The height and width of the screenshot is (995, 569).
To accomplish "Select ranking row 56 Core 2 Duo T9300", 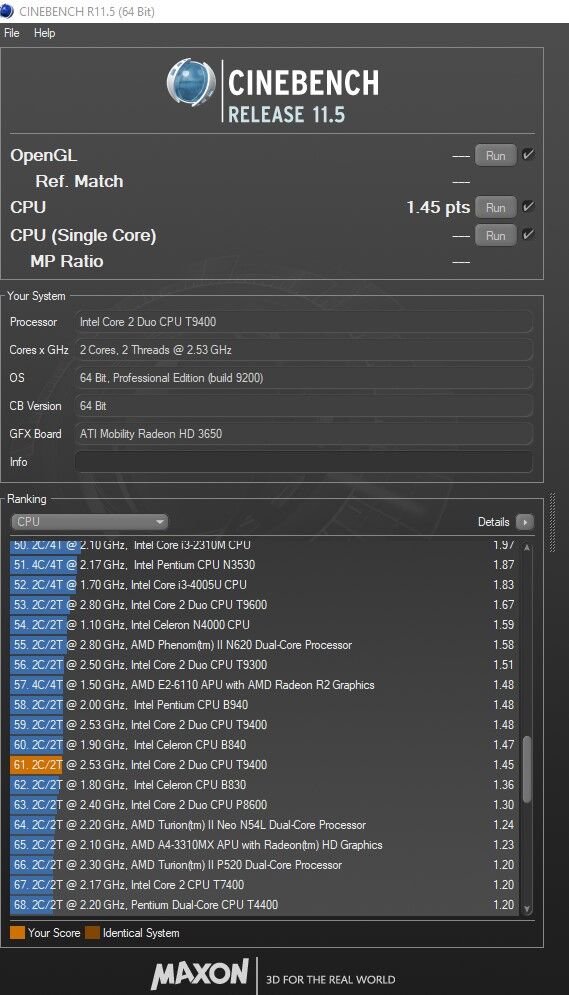I will [x=265, y=664].
